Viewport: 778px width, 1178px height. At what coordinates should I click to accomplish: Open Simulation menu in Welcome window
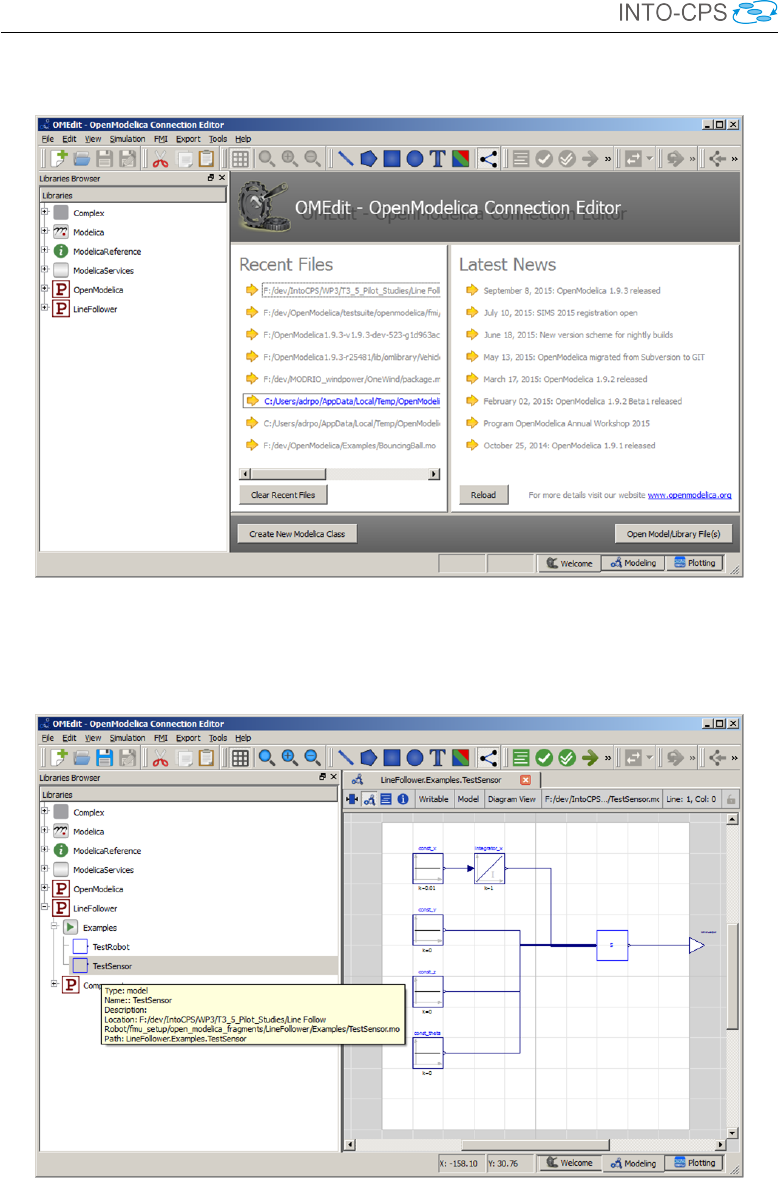(128, 139)
